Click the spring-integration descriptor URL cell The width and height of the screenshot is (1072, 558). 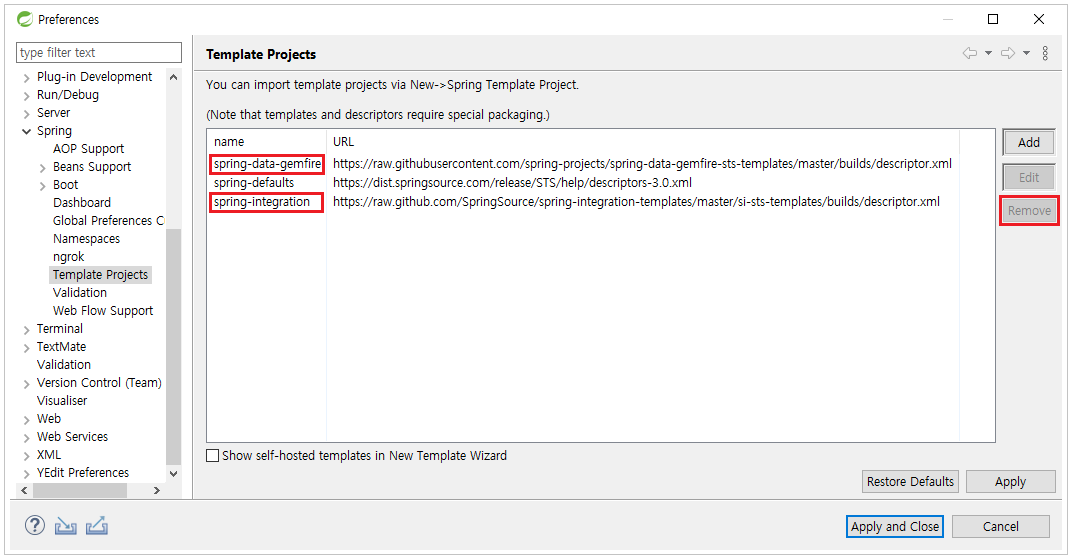pyautogui.click(x=636, y=202)
